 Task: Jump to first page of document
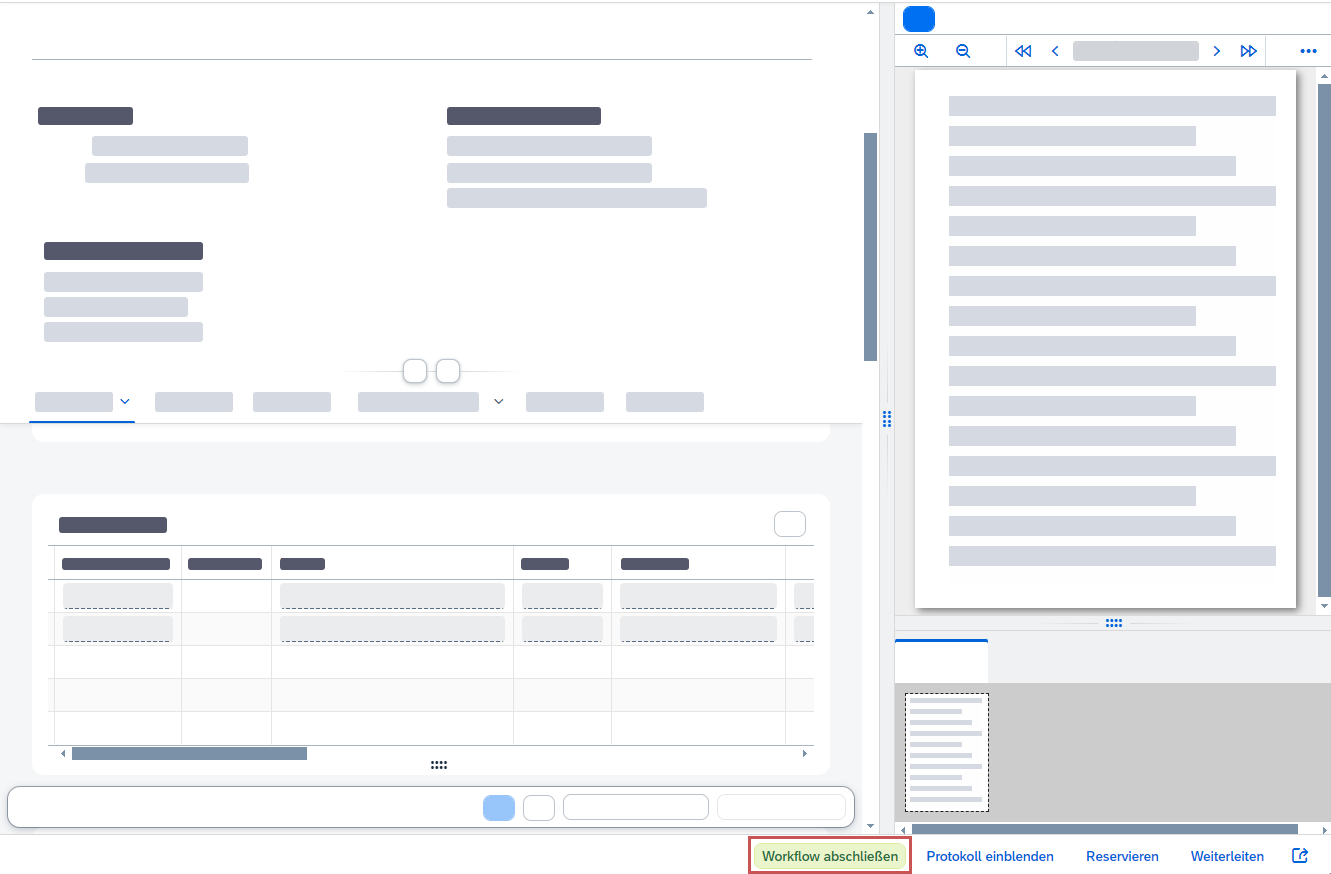coord(1022,51)
